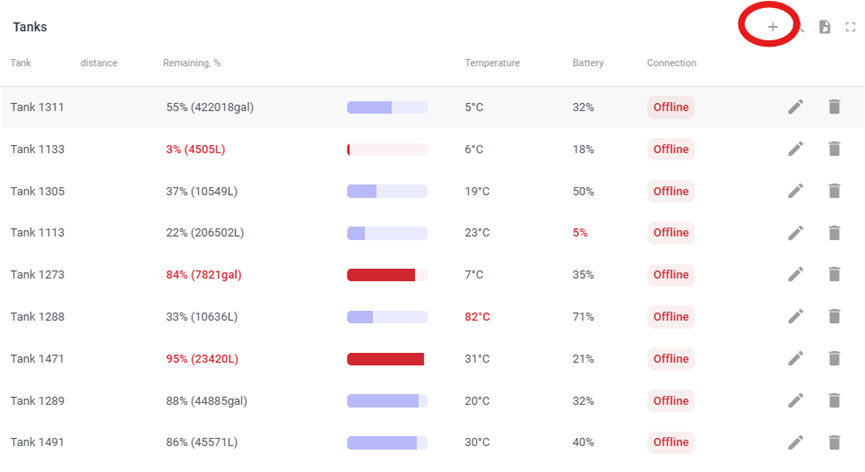Click Tank 1471 red level bar
The image size is (865, 472).
click(386, 359)
